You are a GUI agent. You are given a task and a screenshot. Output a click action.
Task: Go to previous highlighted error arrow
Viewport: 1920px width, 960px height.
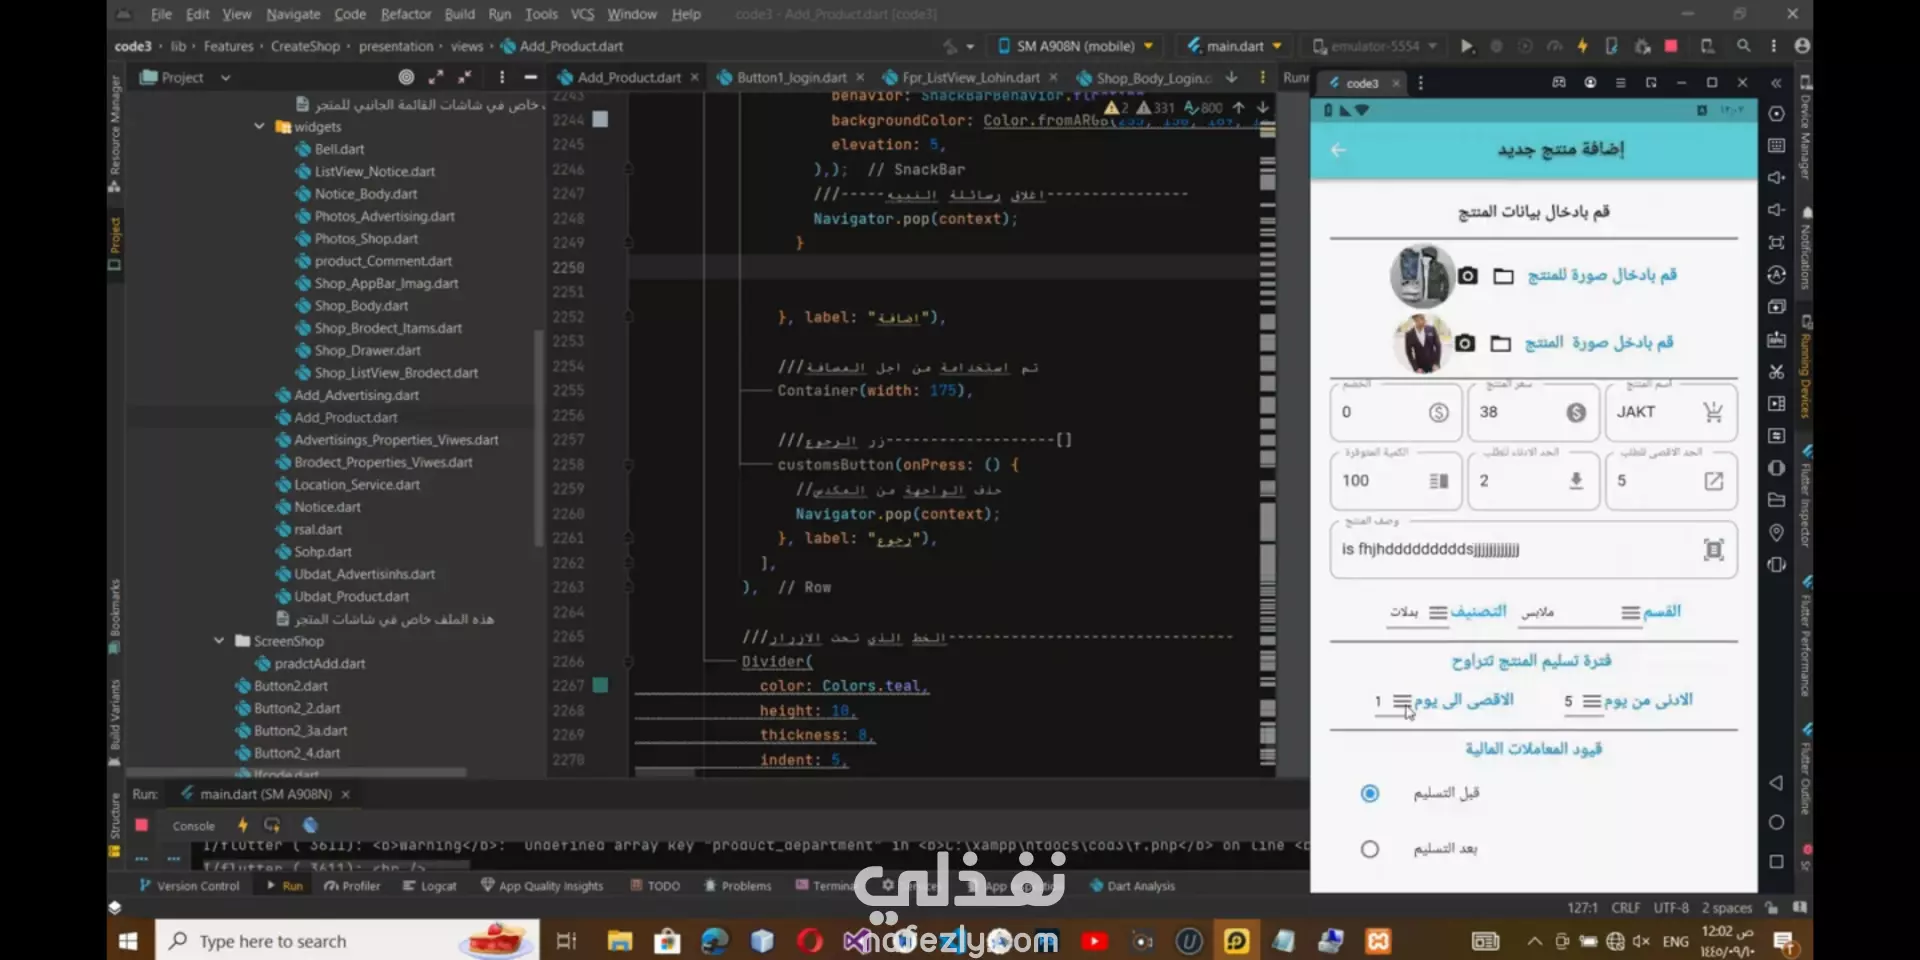coord(1239,107)
